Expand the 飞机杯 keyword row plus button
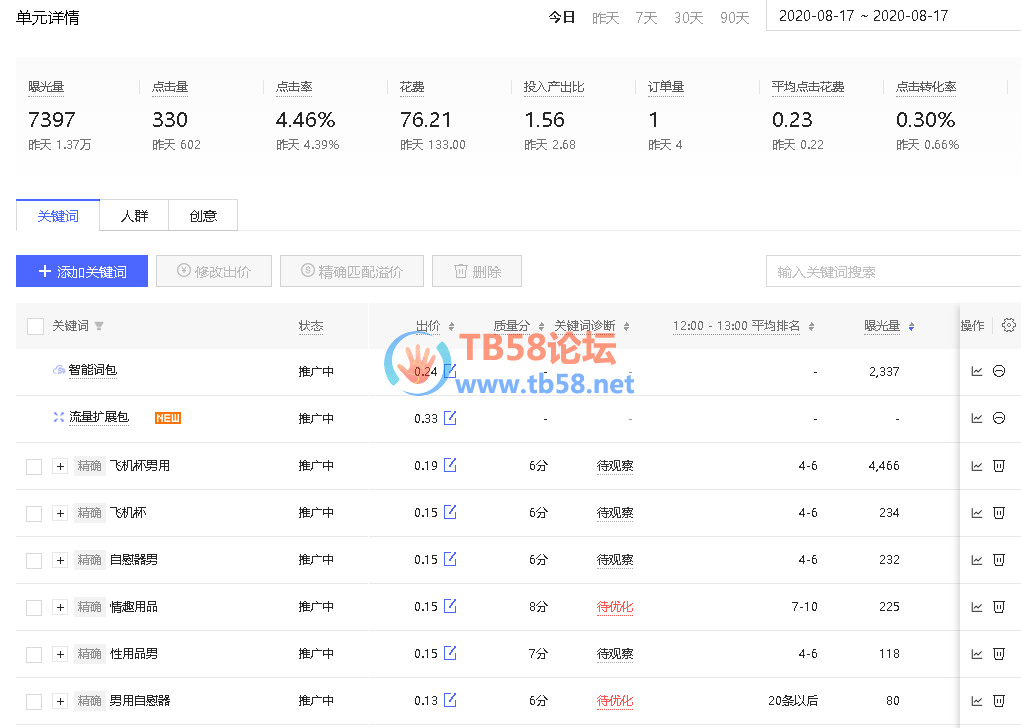This screenshot has height=728, width=1021. pos(60,513)
